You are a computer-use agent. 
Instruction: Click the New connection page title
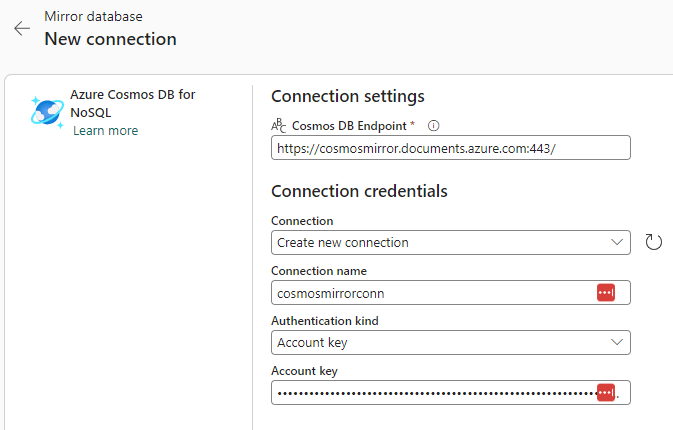(x=110, y=39)
